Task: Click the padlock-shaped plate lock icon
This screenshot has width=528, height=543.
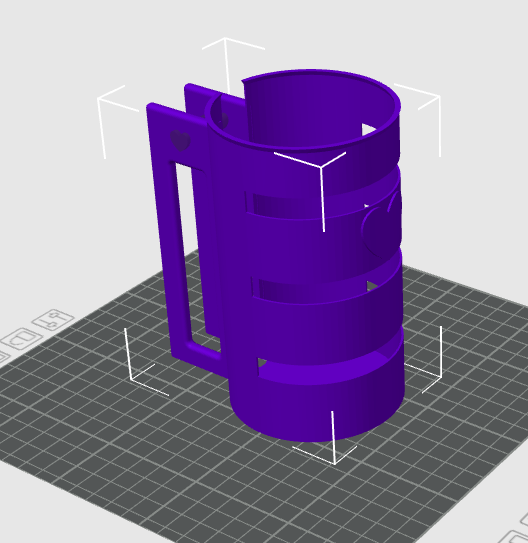Action: [x=21, y=339]
